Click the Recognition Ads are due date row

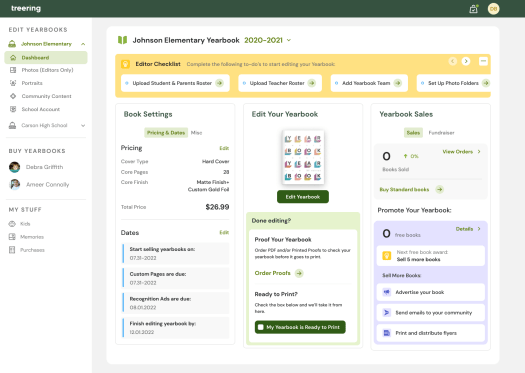click(176, 303)
